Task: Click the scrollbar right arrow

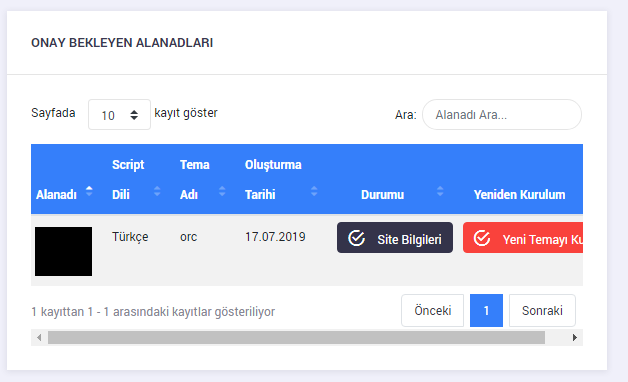Action: click(575, 338)
